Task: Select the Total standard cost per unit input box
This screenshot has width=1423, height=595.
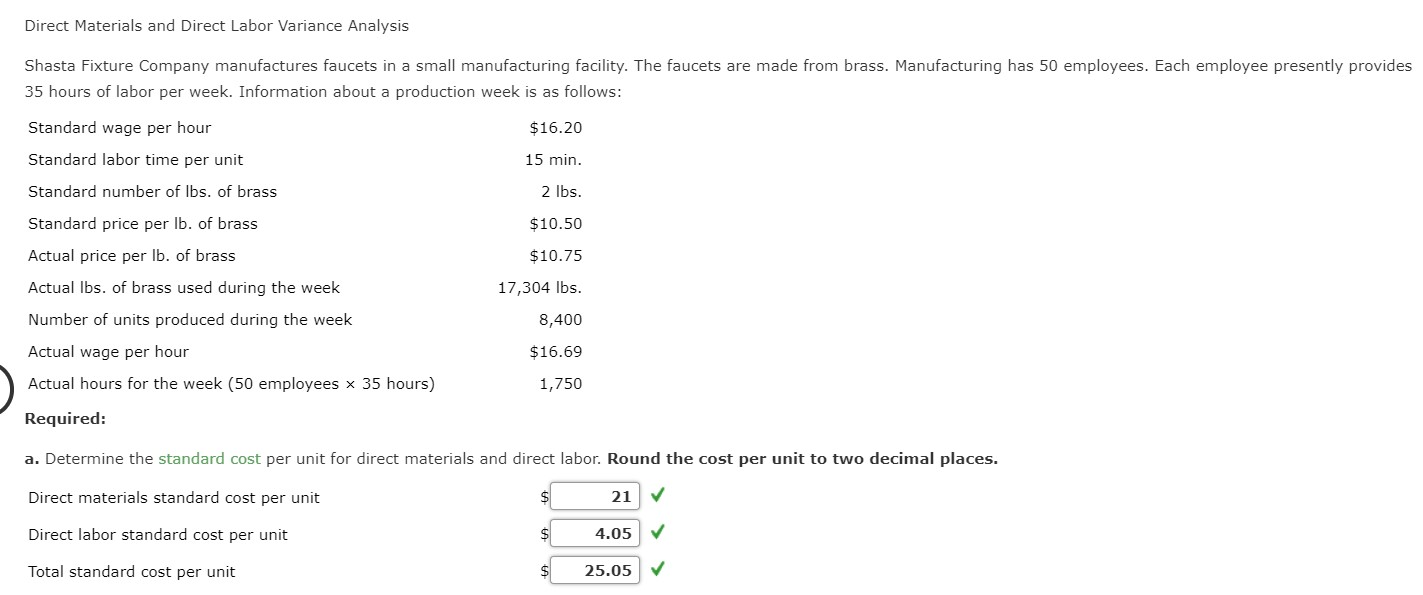Action: (x=595, y=570)
